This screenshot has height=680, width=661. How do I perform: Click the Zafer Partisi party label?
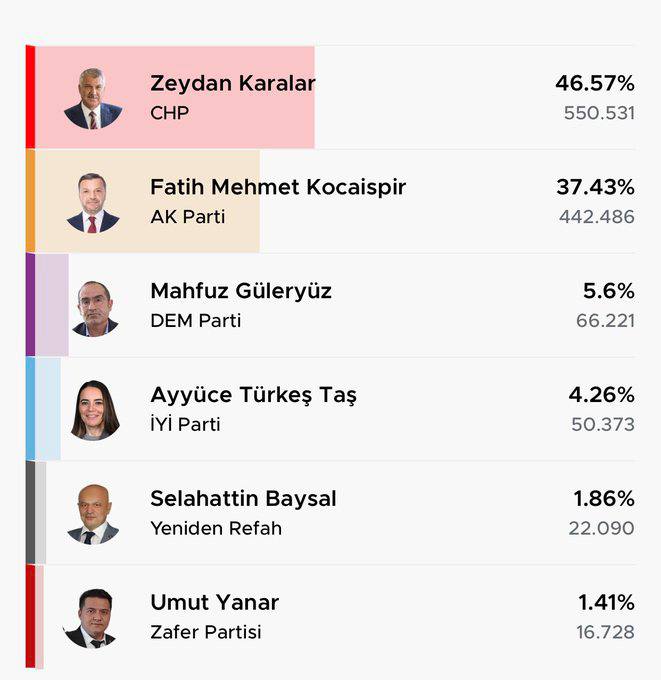[x=206, y=632]
